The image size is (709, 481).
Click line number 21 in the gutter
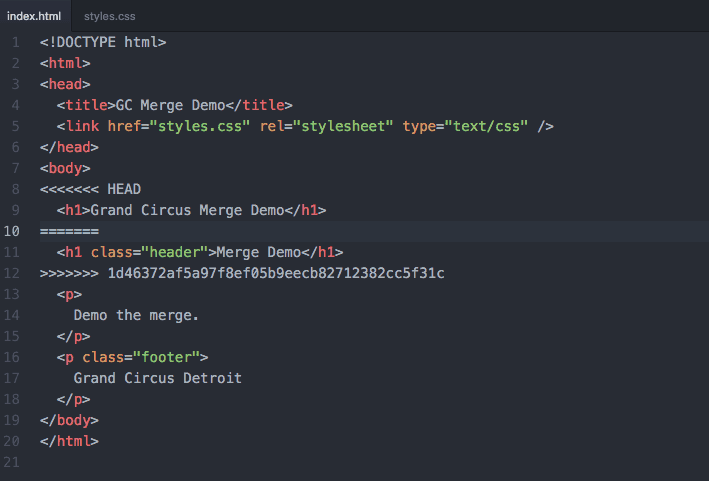13,462
